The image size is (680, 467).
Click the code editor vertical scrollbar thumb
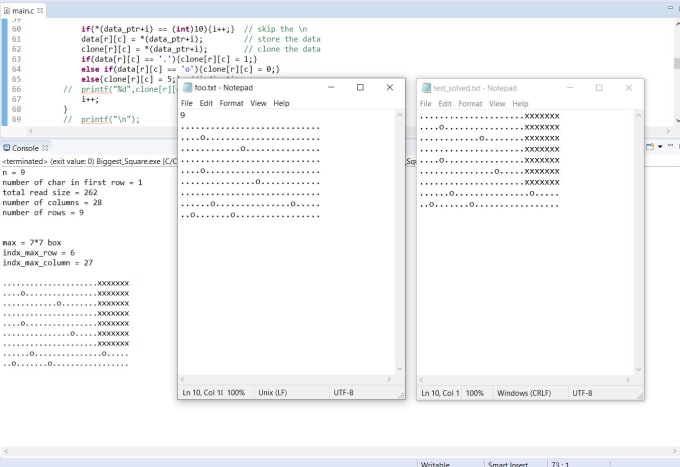(x=677, y=63)
